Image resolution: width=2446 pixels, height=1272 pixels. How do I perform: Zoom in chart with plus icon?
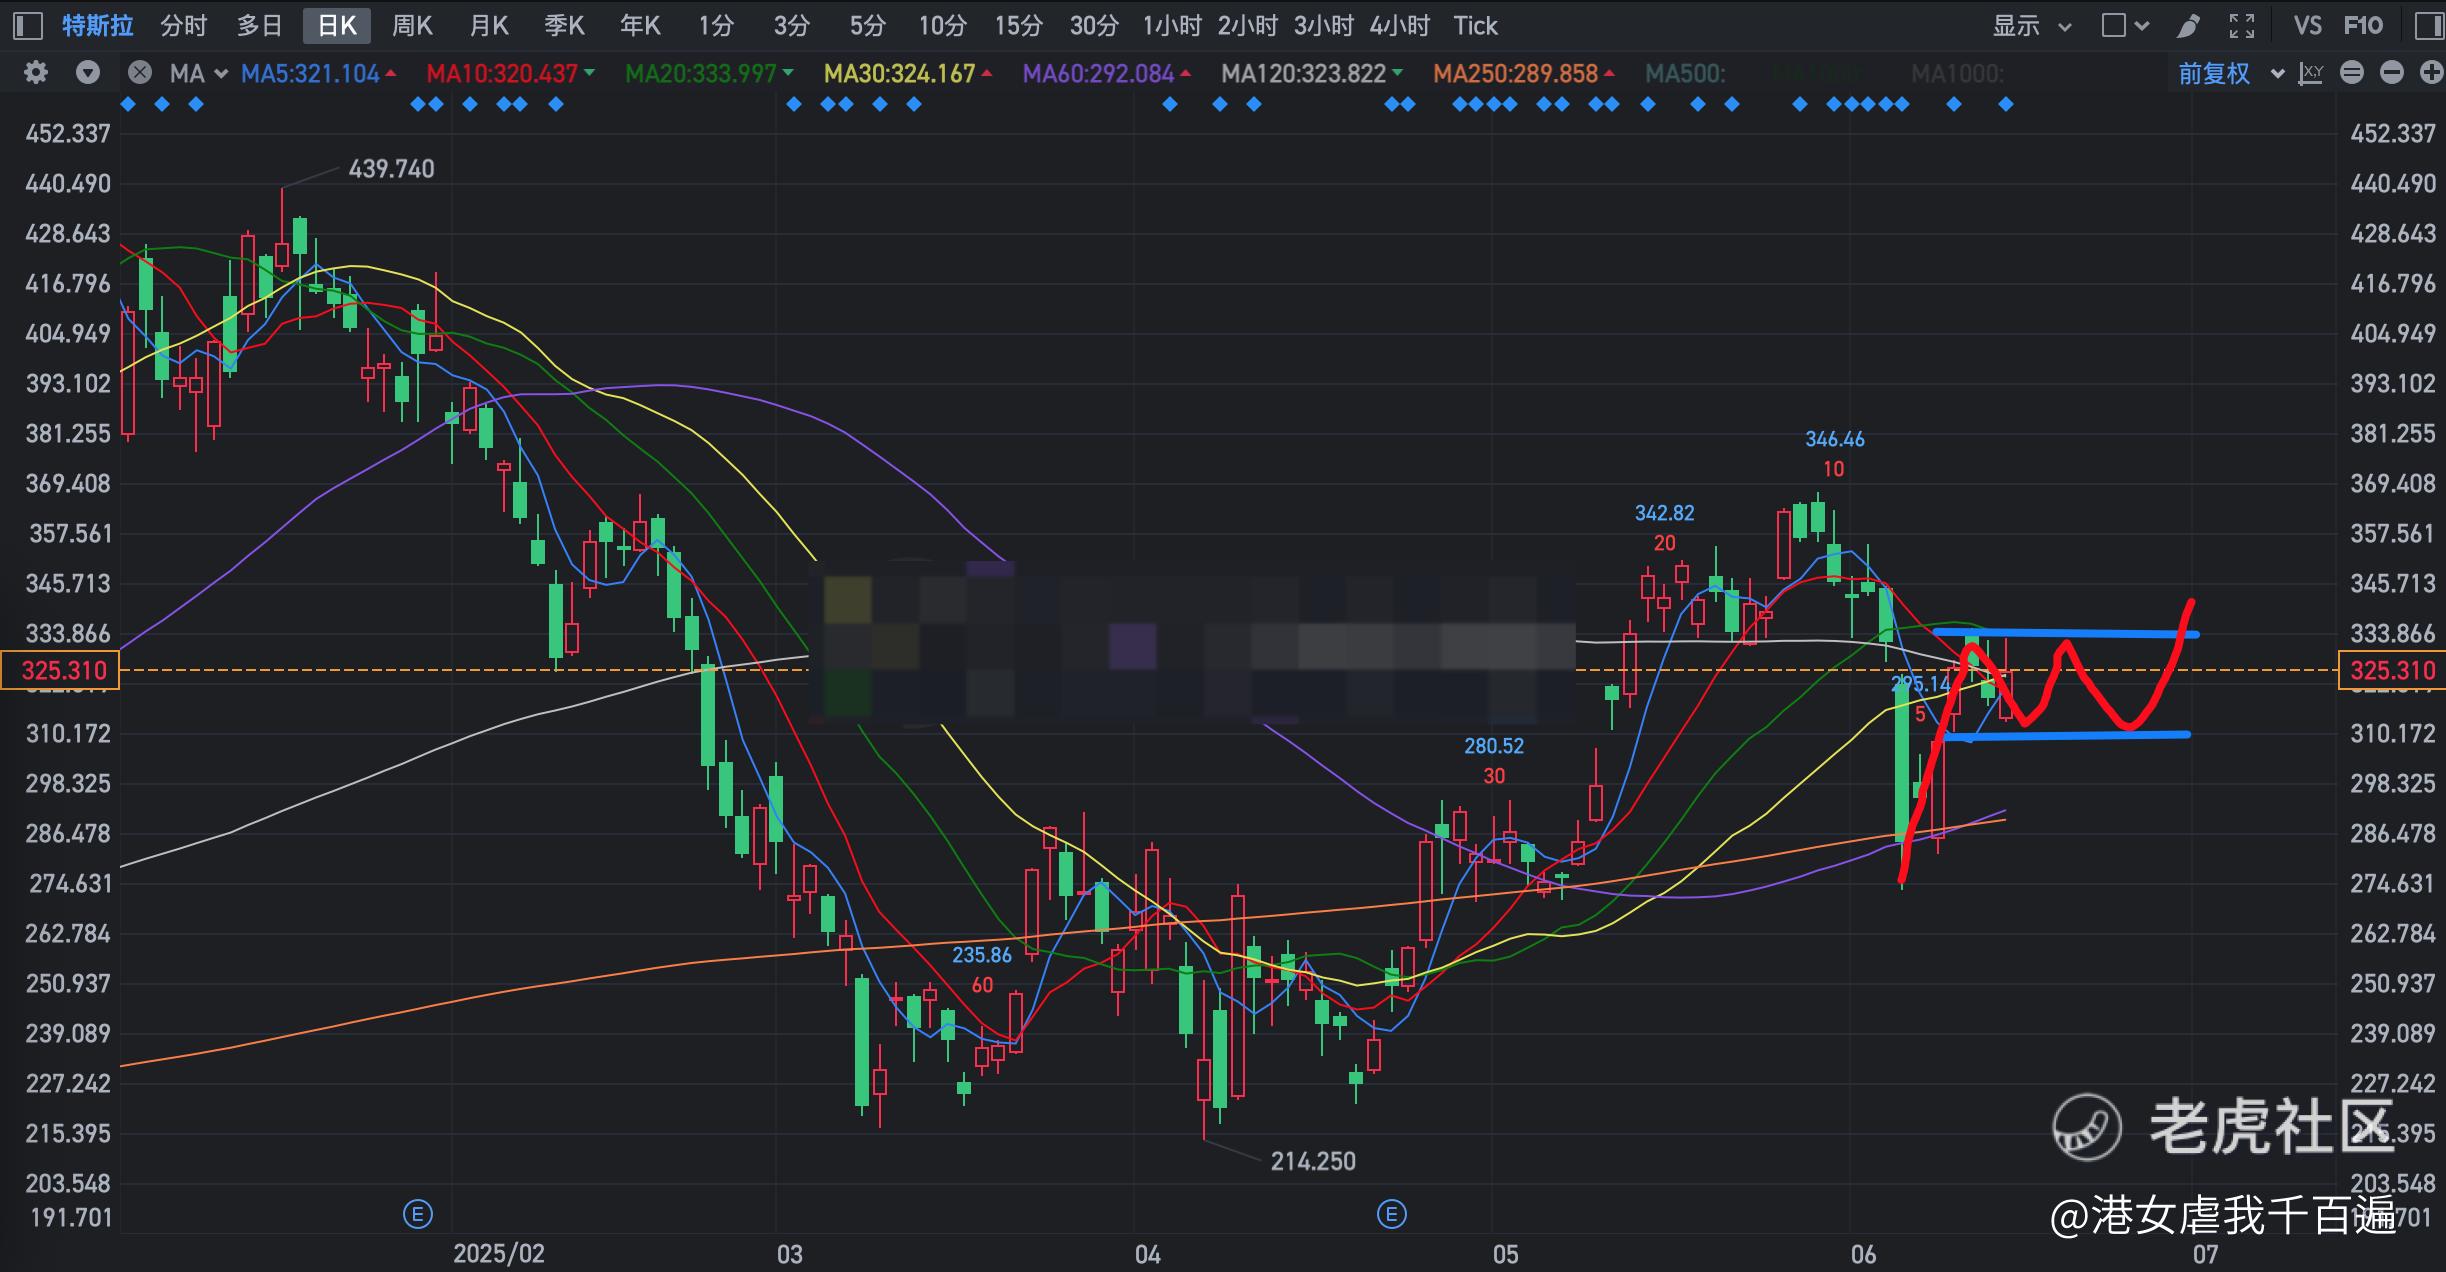(2430, 73)
